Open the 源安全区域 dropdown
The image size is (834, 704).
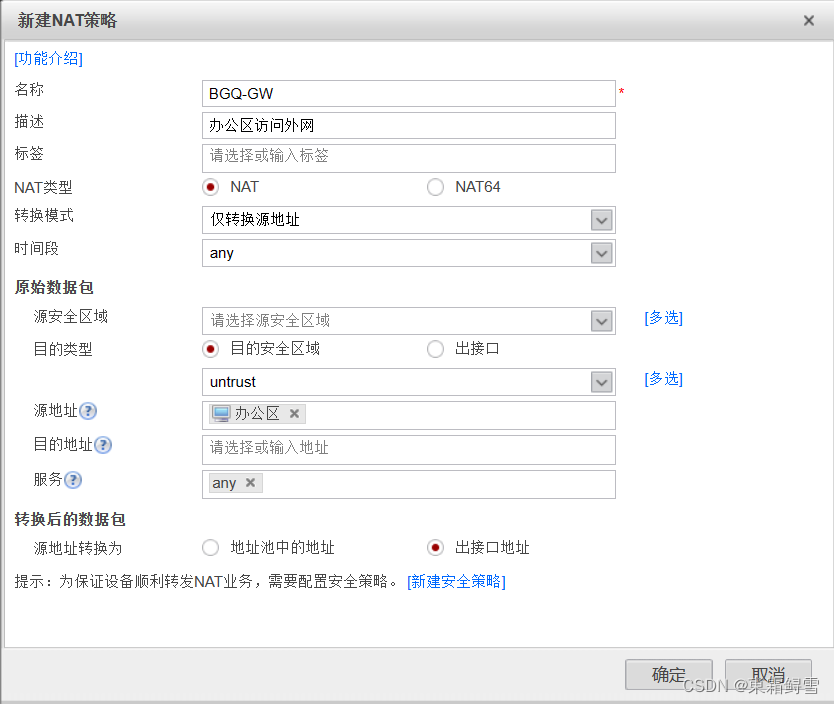click(602, 321)
